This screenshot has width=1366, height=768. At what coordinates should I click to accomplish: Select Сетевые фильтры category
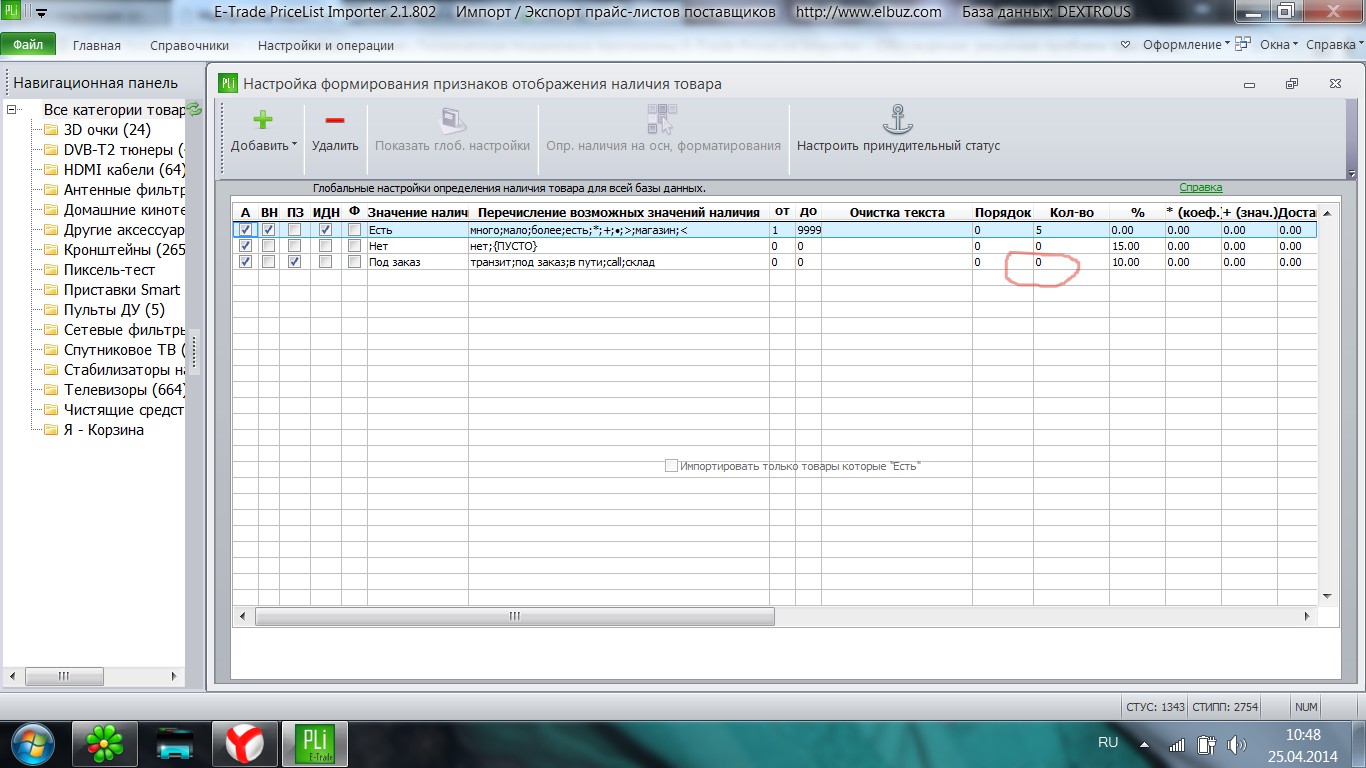(125, 330)
